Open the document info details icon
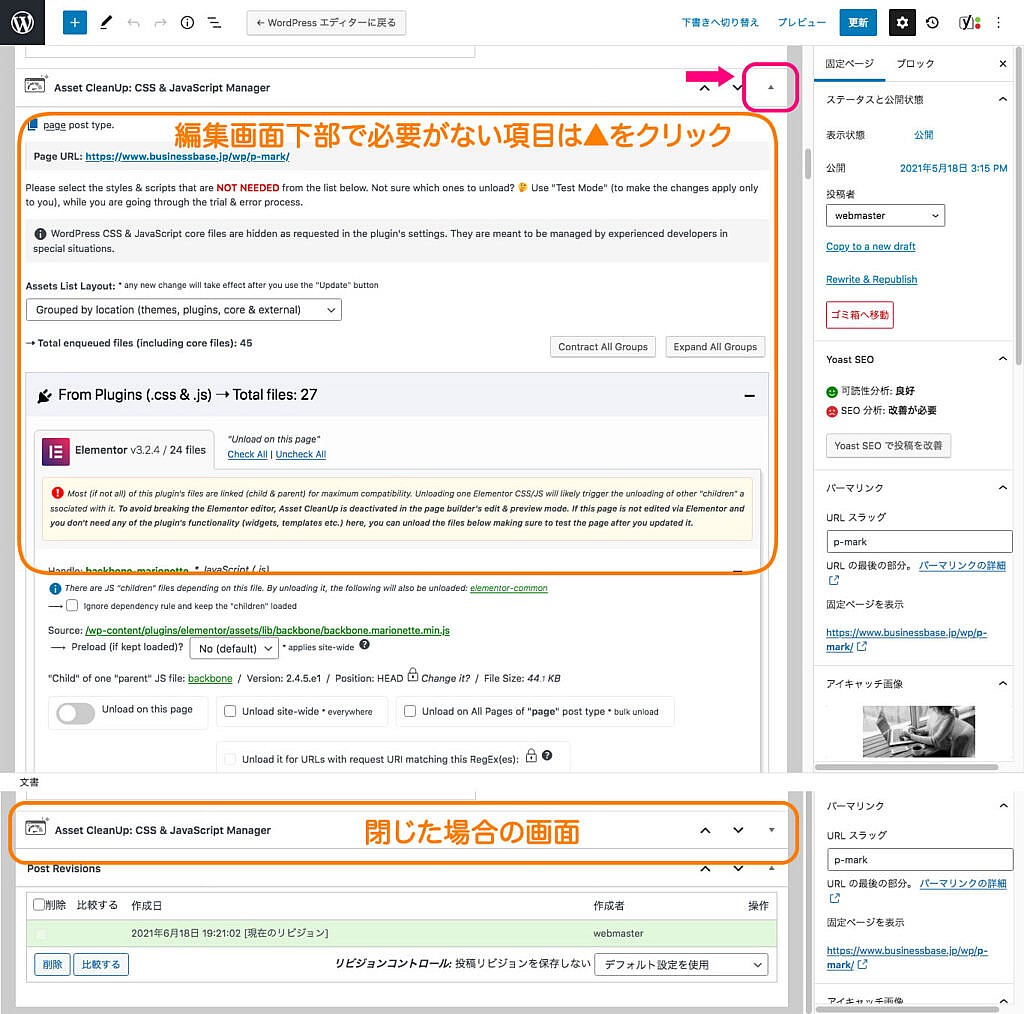 pyautogui.click(x=187, y=22)
